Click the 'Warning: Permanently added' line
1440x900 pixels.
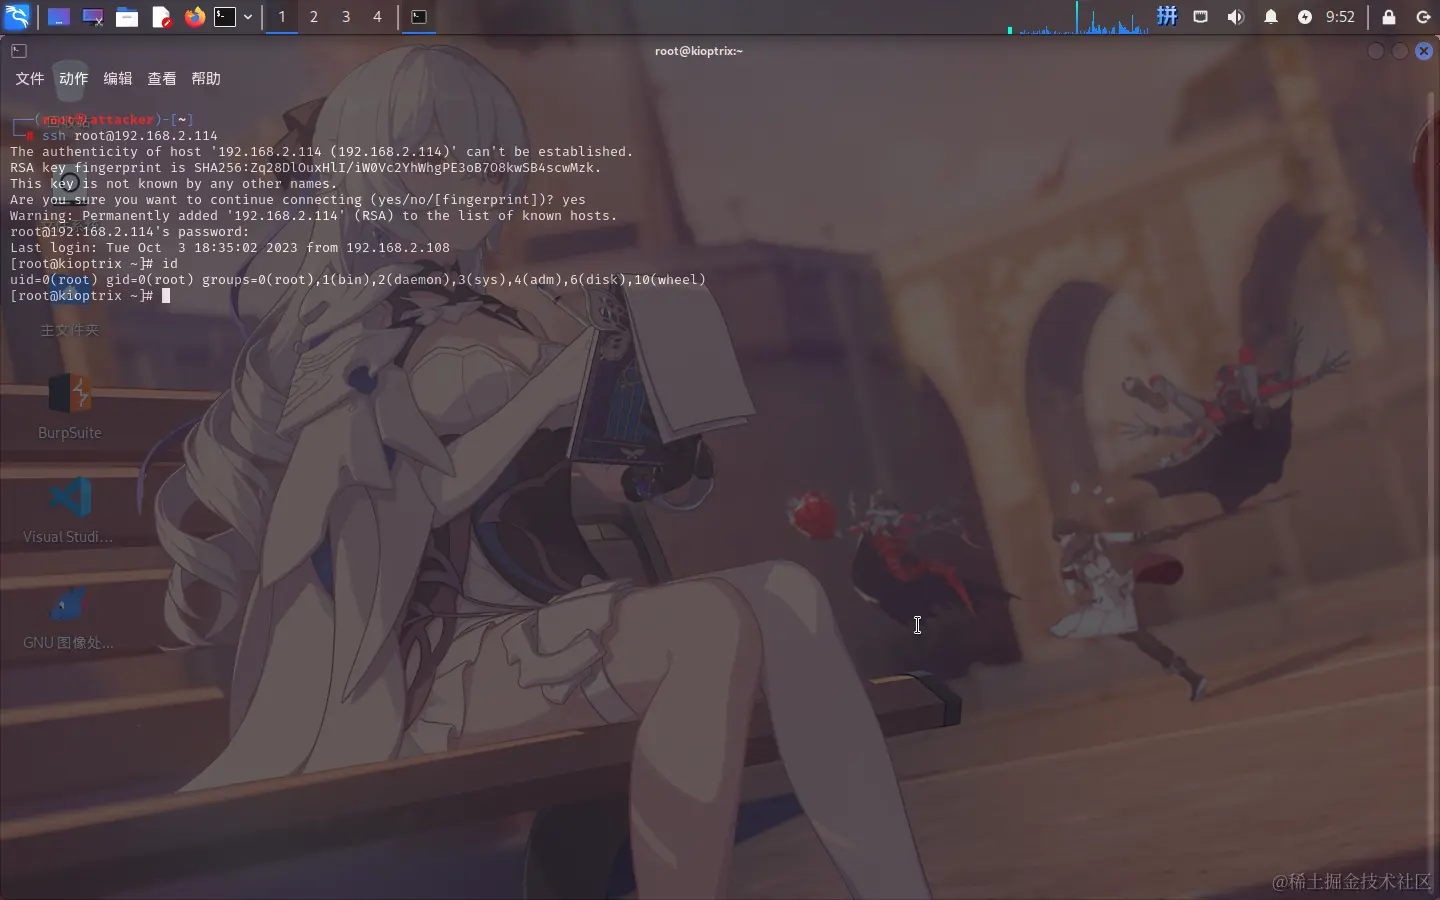314,216
